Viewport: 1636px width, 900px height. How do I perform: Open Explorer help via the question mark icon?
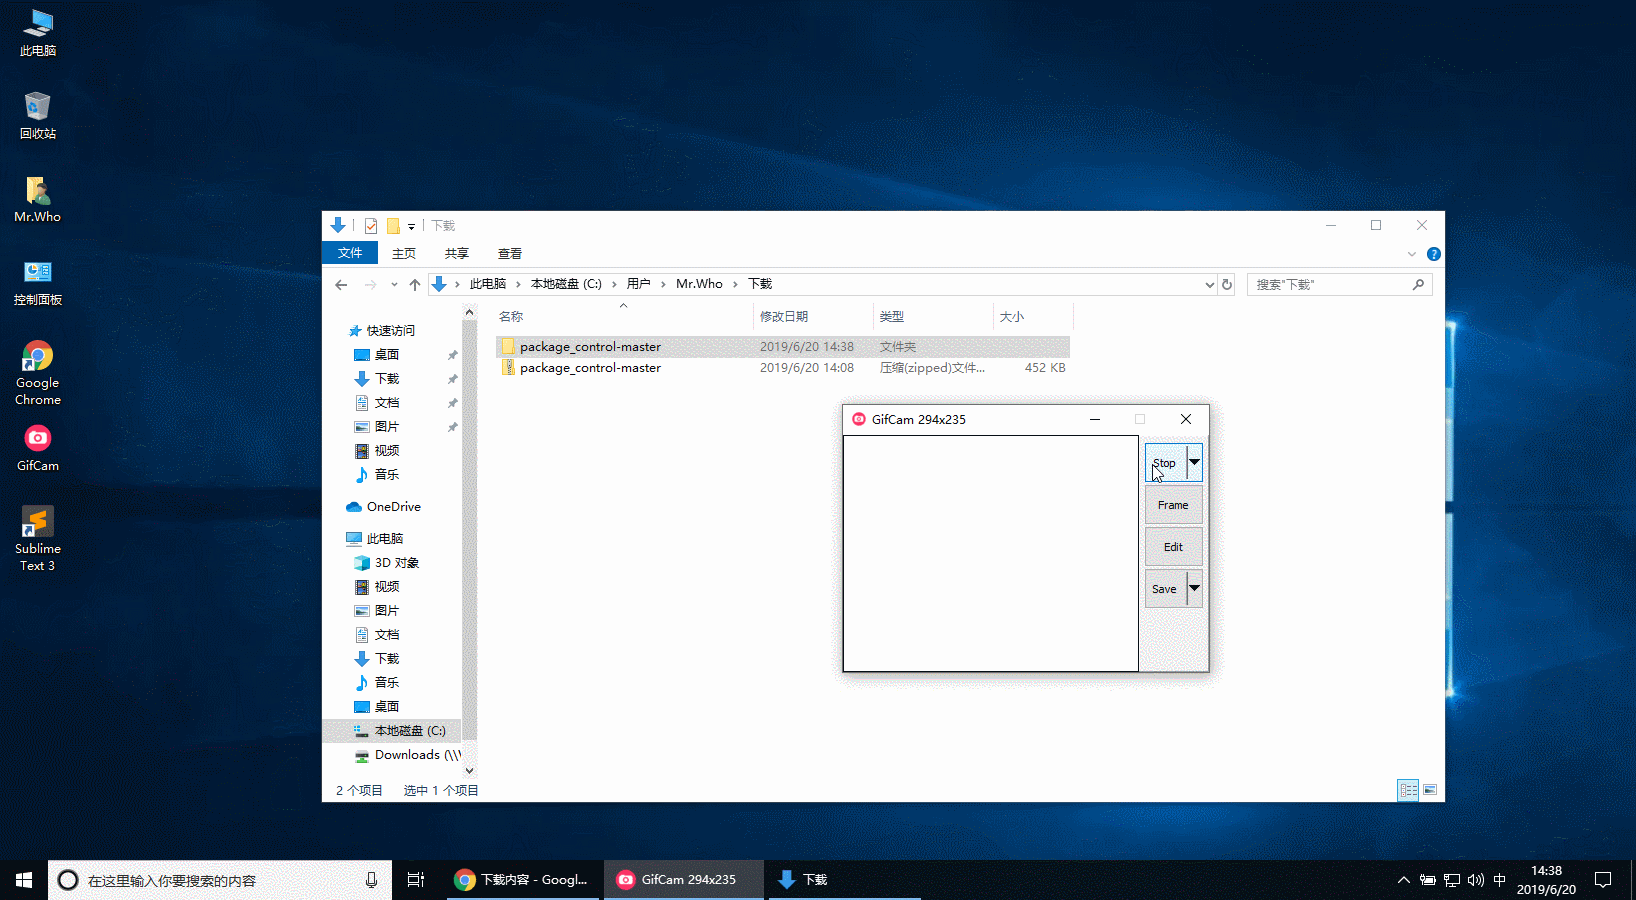1433,254
